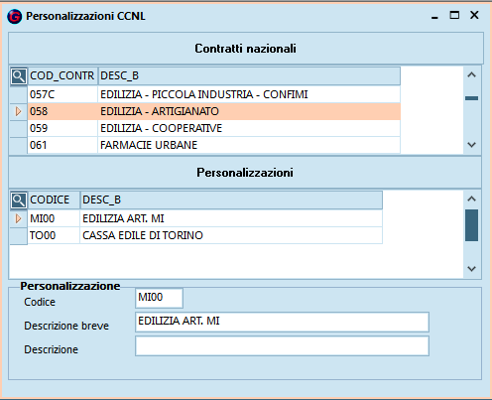Click row indicator arrow beside MI00
This screenshot has width=492, height=400.
[18, 219]
